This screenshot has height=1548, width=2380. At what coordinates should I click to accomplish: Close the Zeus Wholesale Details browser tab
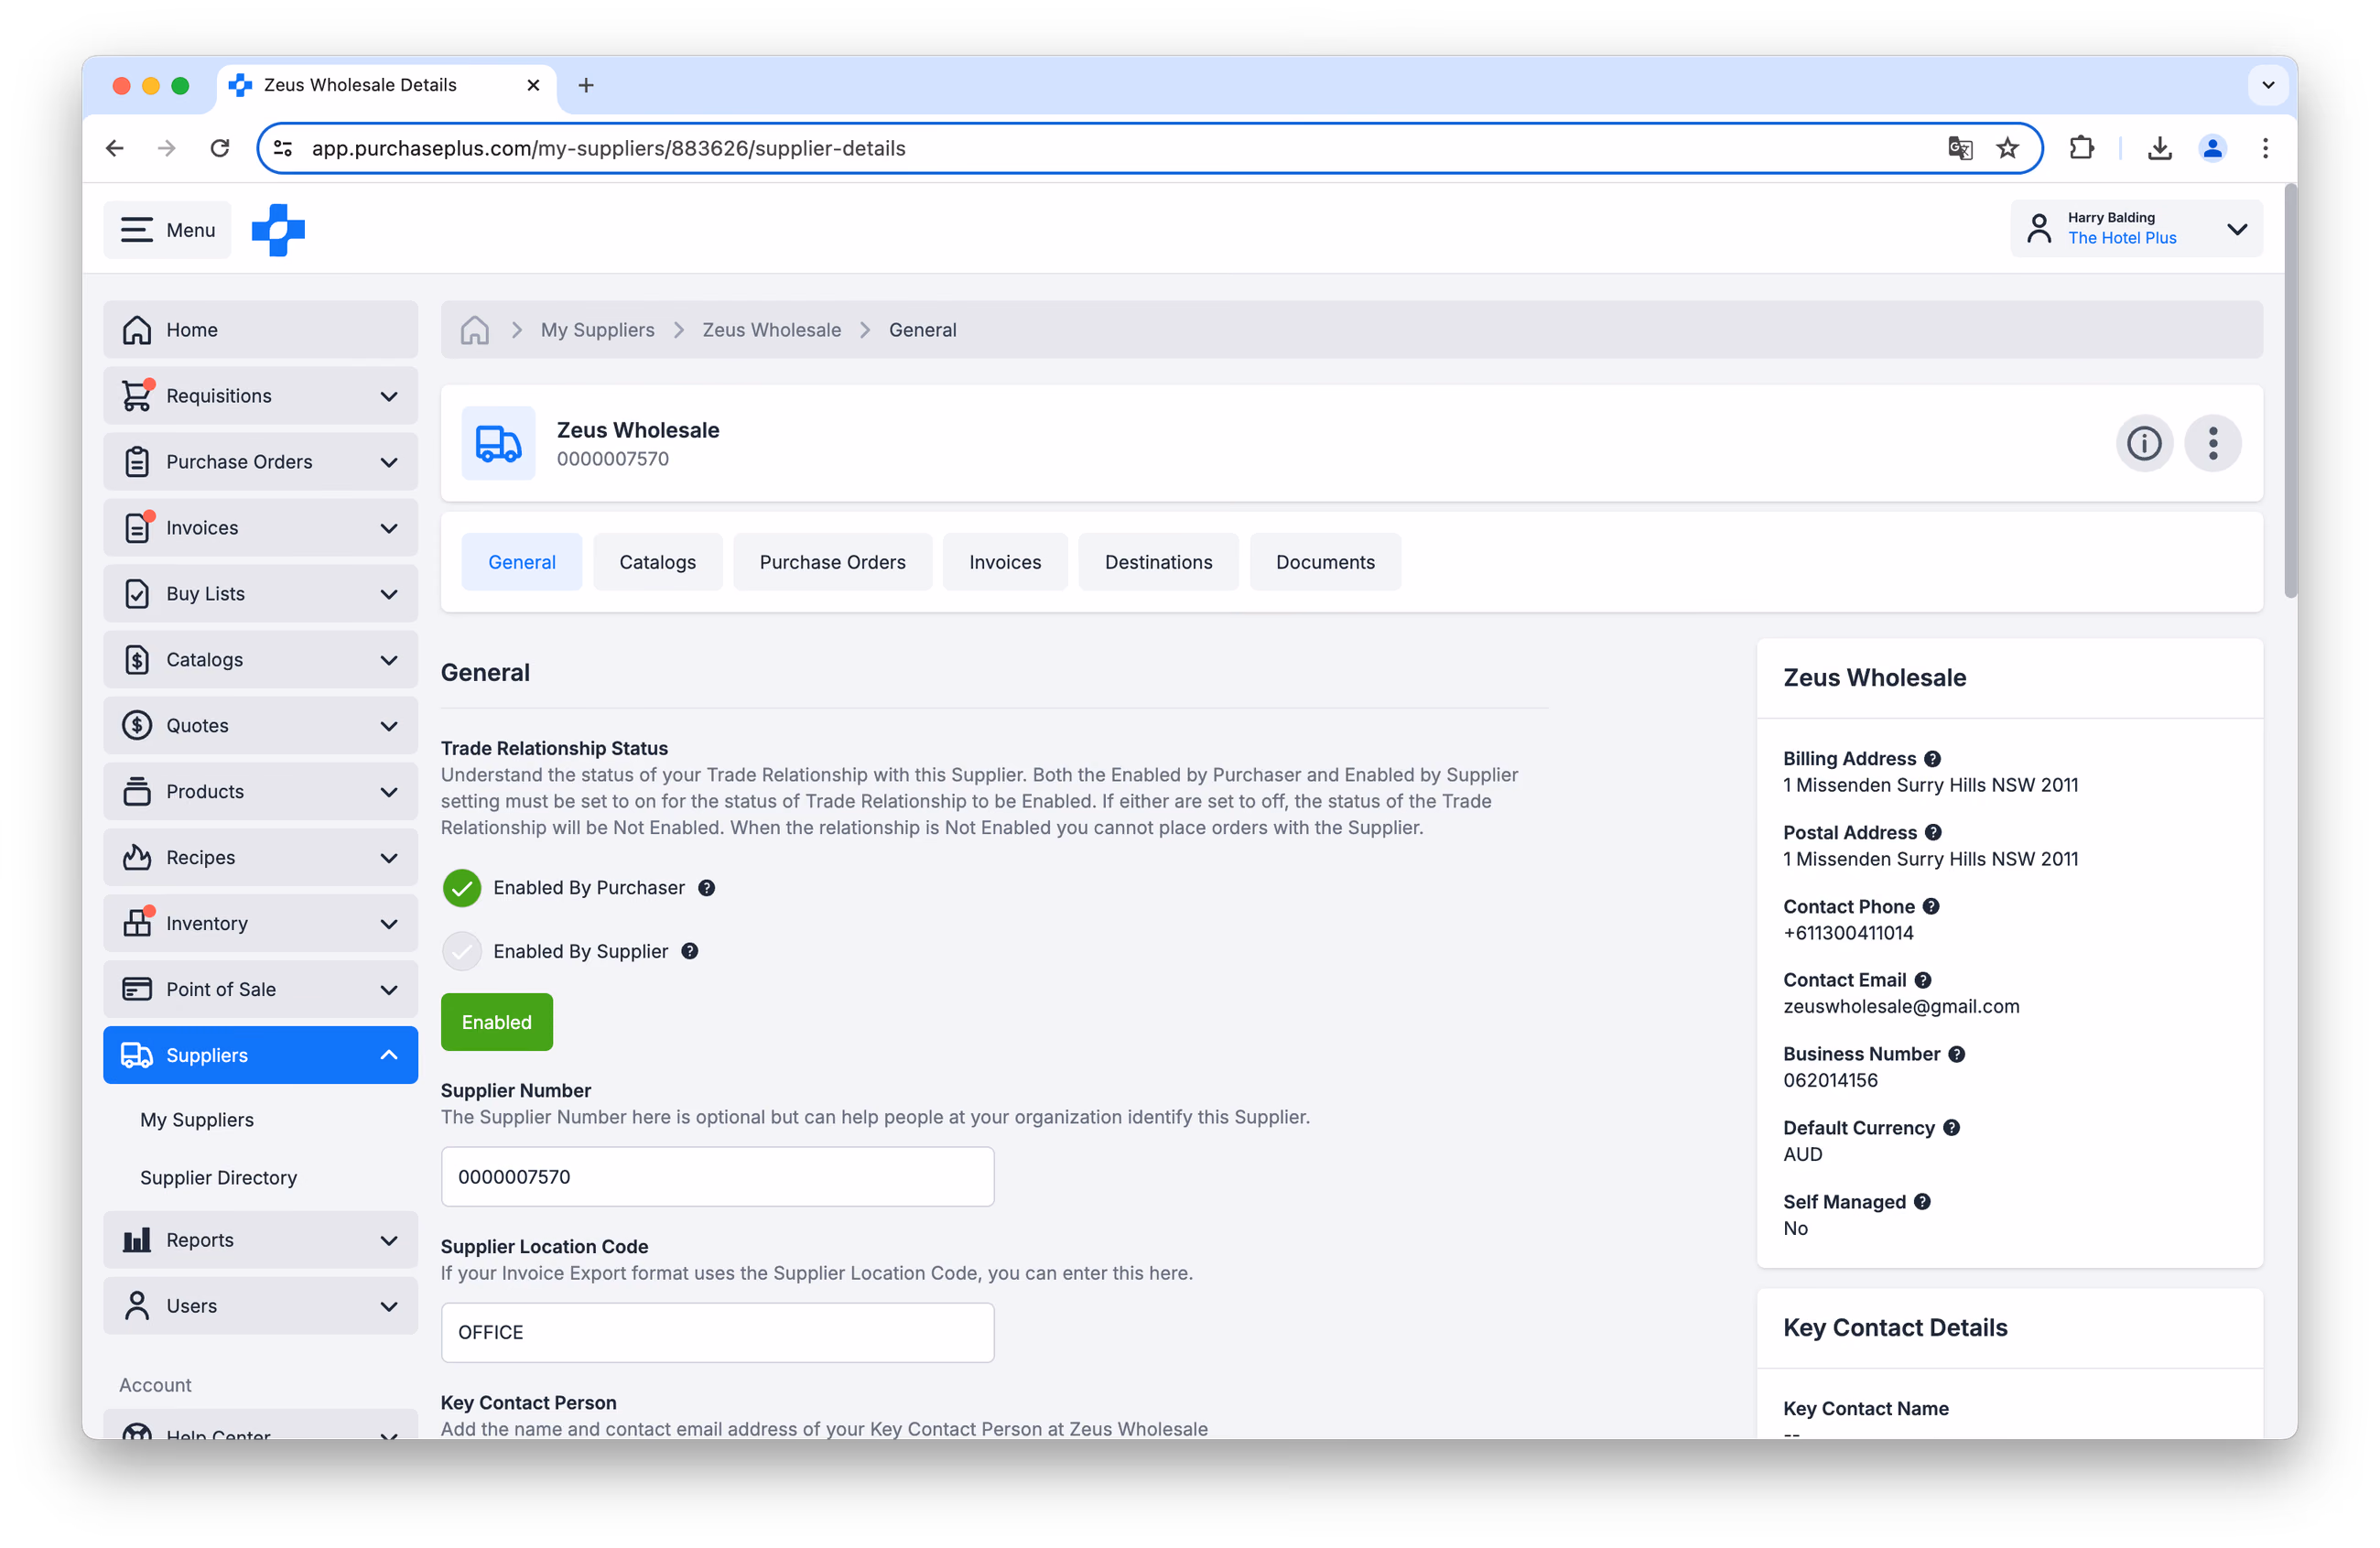pyautogui.click(x=533, y=85)
